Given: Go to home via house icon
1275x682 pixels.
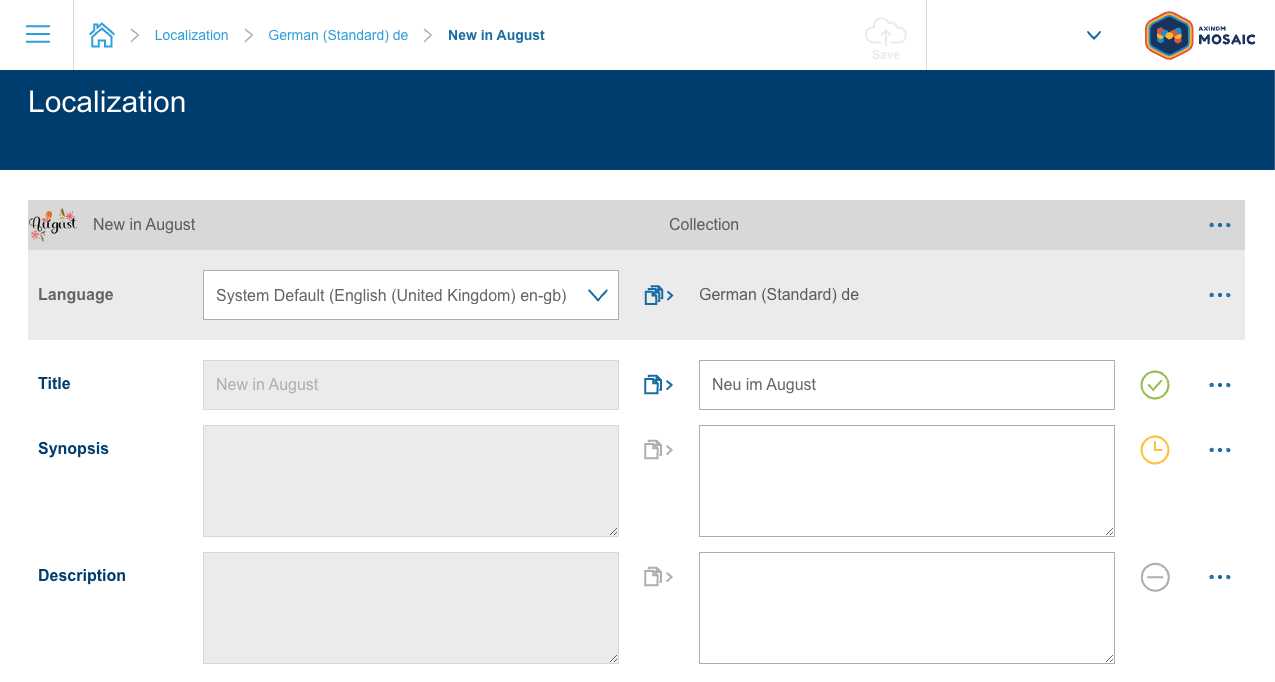Looking at the screenshot, I should click(x=102, y=35).
